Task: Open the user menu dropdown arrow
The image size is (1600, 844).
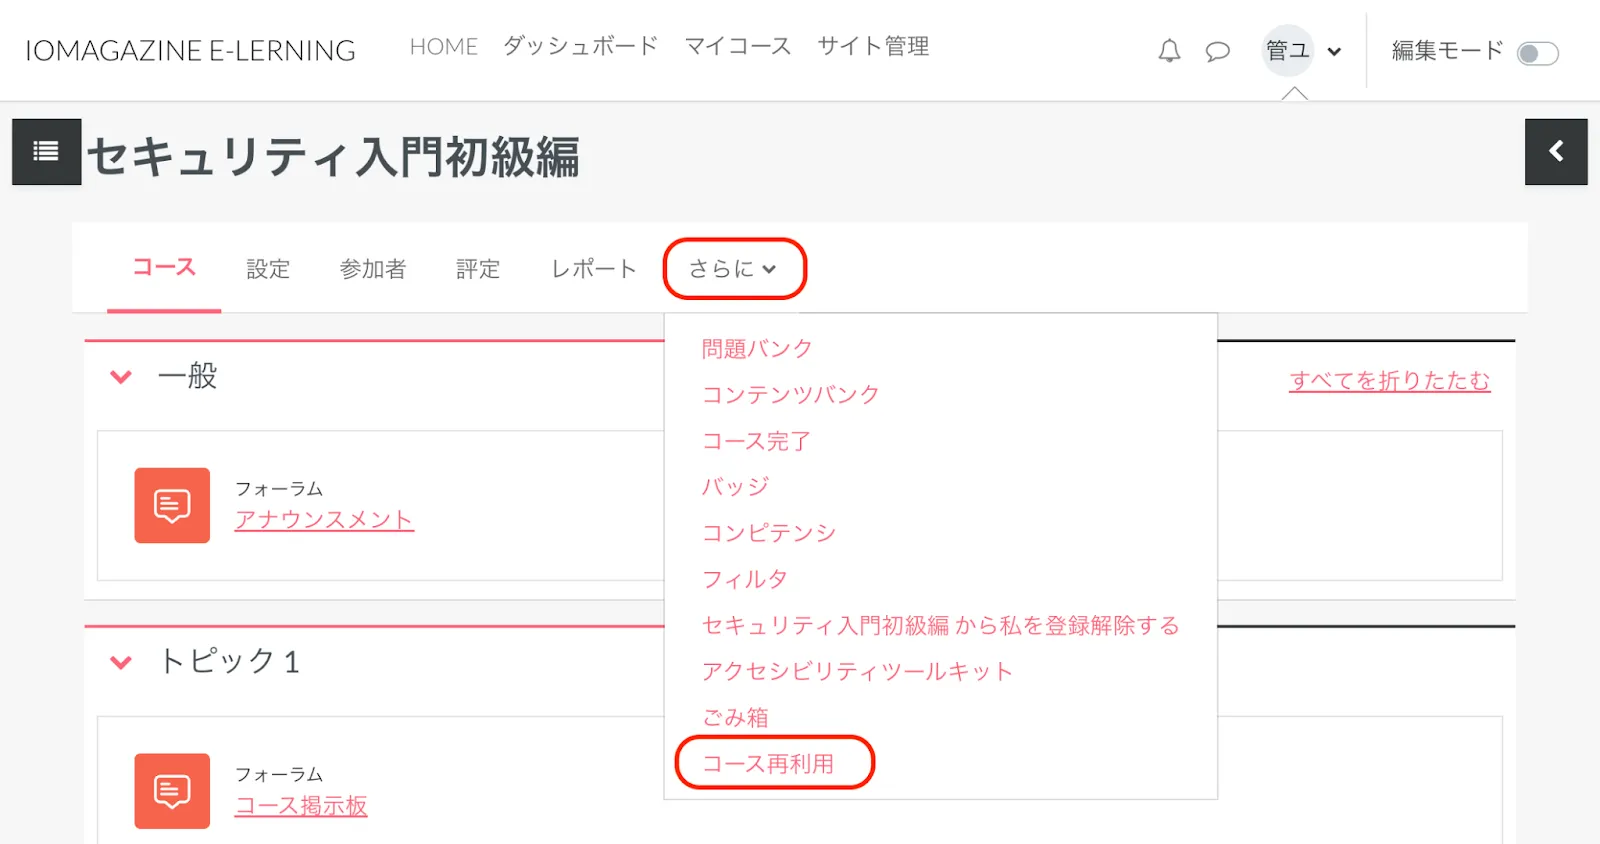Action: click(1334, 52)
